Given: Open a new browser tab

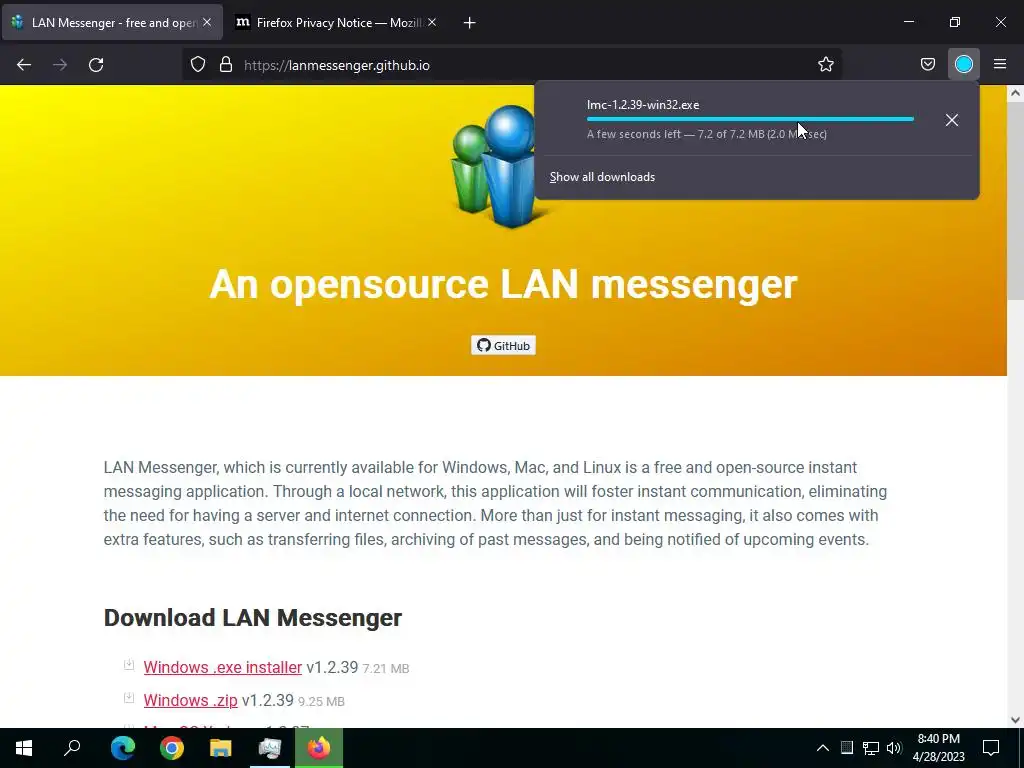Looking at the screenshot, I should tap(470, 23).
